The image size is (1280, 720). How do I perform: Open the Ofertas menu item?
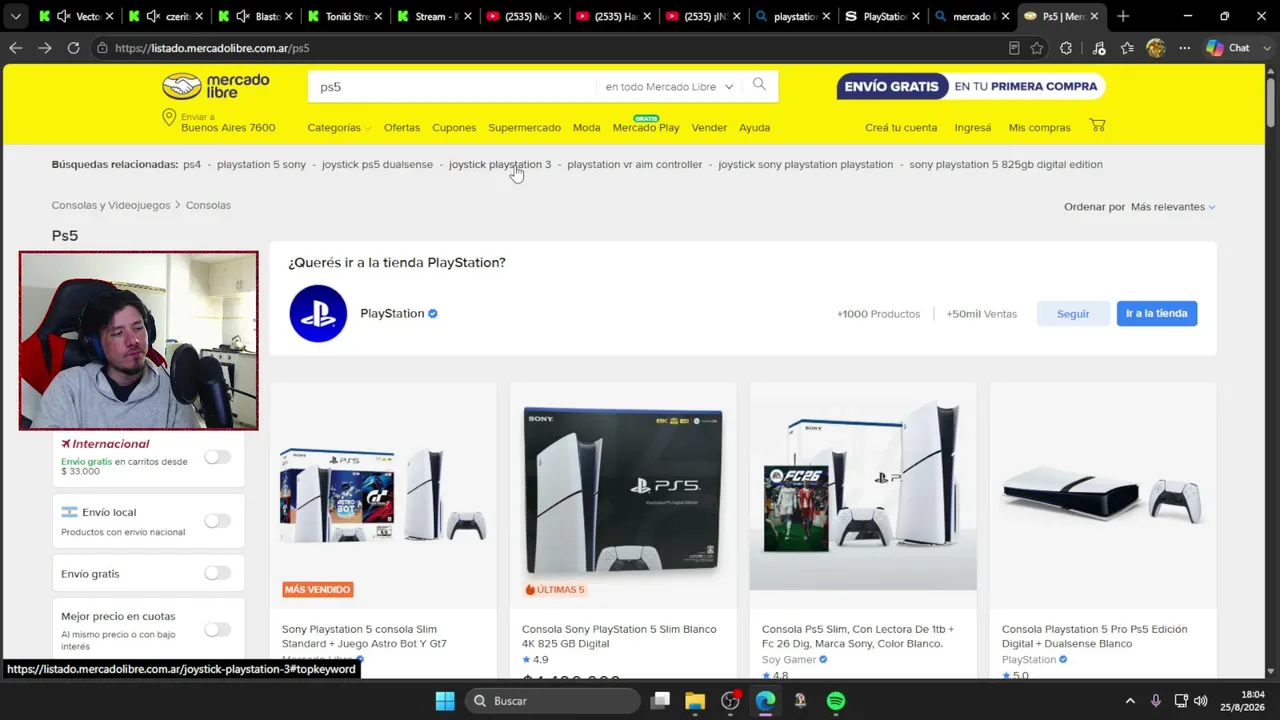tap(402, 128)
